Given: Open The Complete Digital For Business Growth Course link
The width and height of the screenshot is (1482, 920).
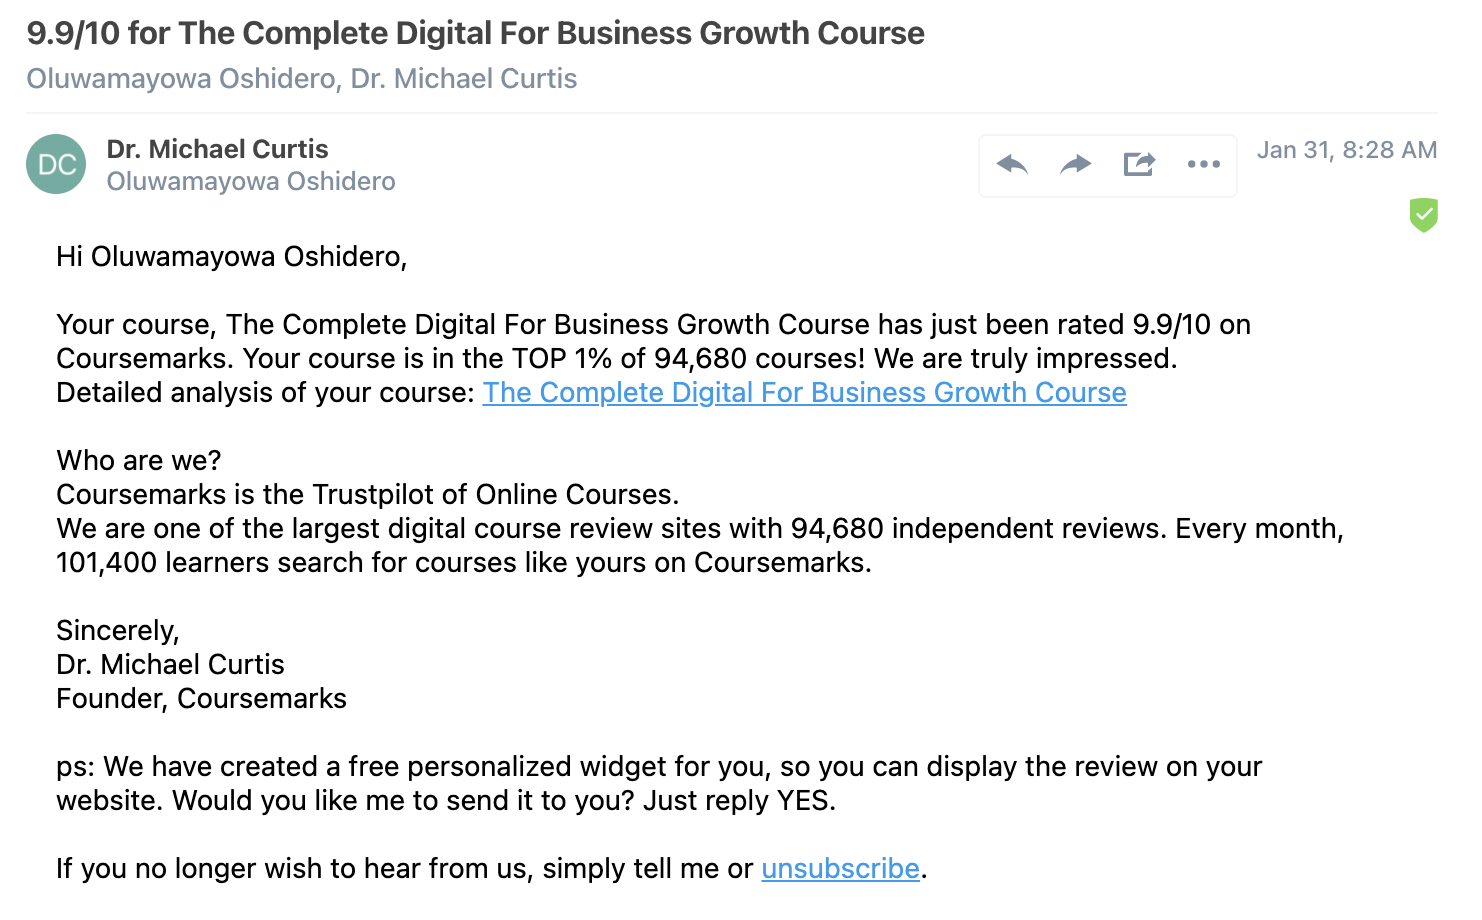Looking at the screenshot, I should [804, 393].
